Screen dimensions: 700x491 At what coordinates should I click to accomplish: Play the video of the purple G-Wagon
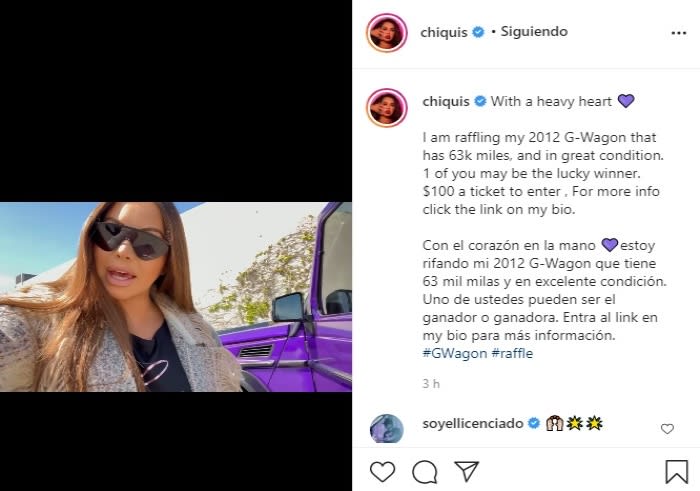[x=176, y=297]
